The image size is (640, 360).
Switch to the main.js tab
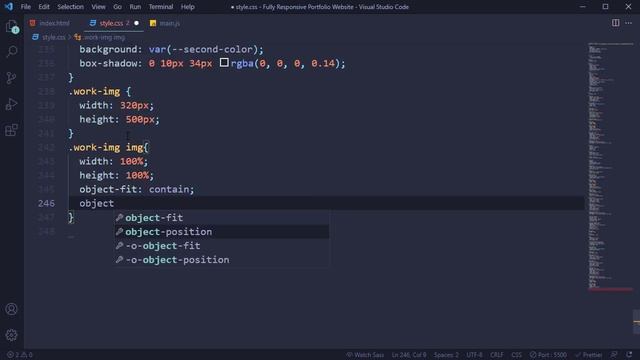tap(165, 23)
